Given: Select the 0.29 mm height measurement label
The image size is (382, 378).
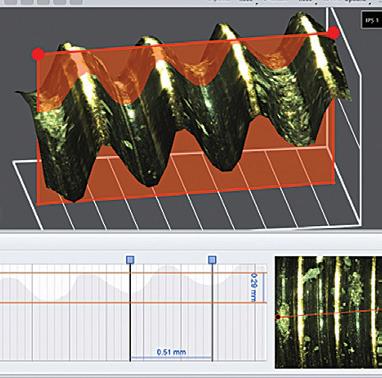Looking at the screenshot, I should (x=254, y=287).
